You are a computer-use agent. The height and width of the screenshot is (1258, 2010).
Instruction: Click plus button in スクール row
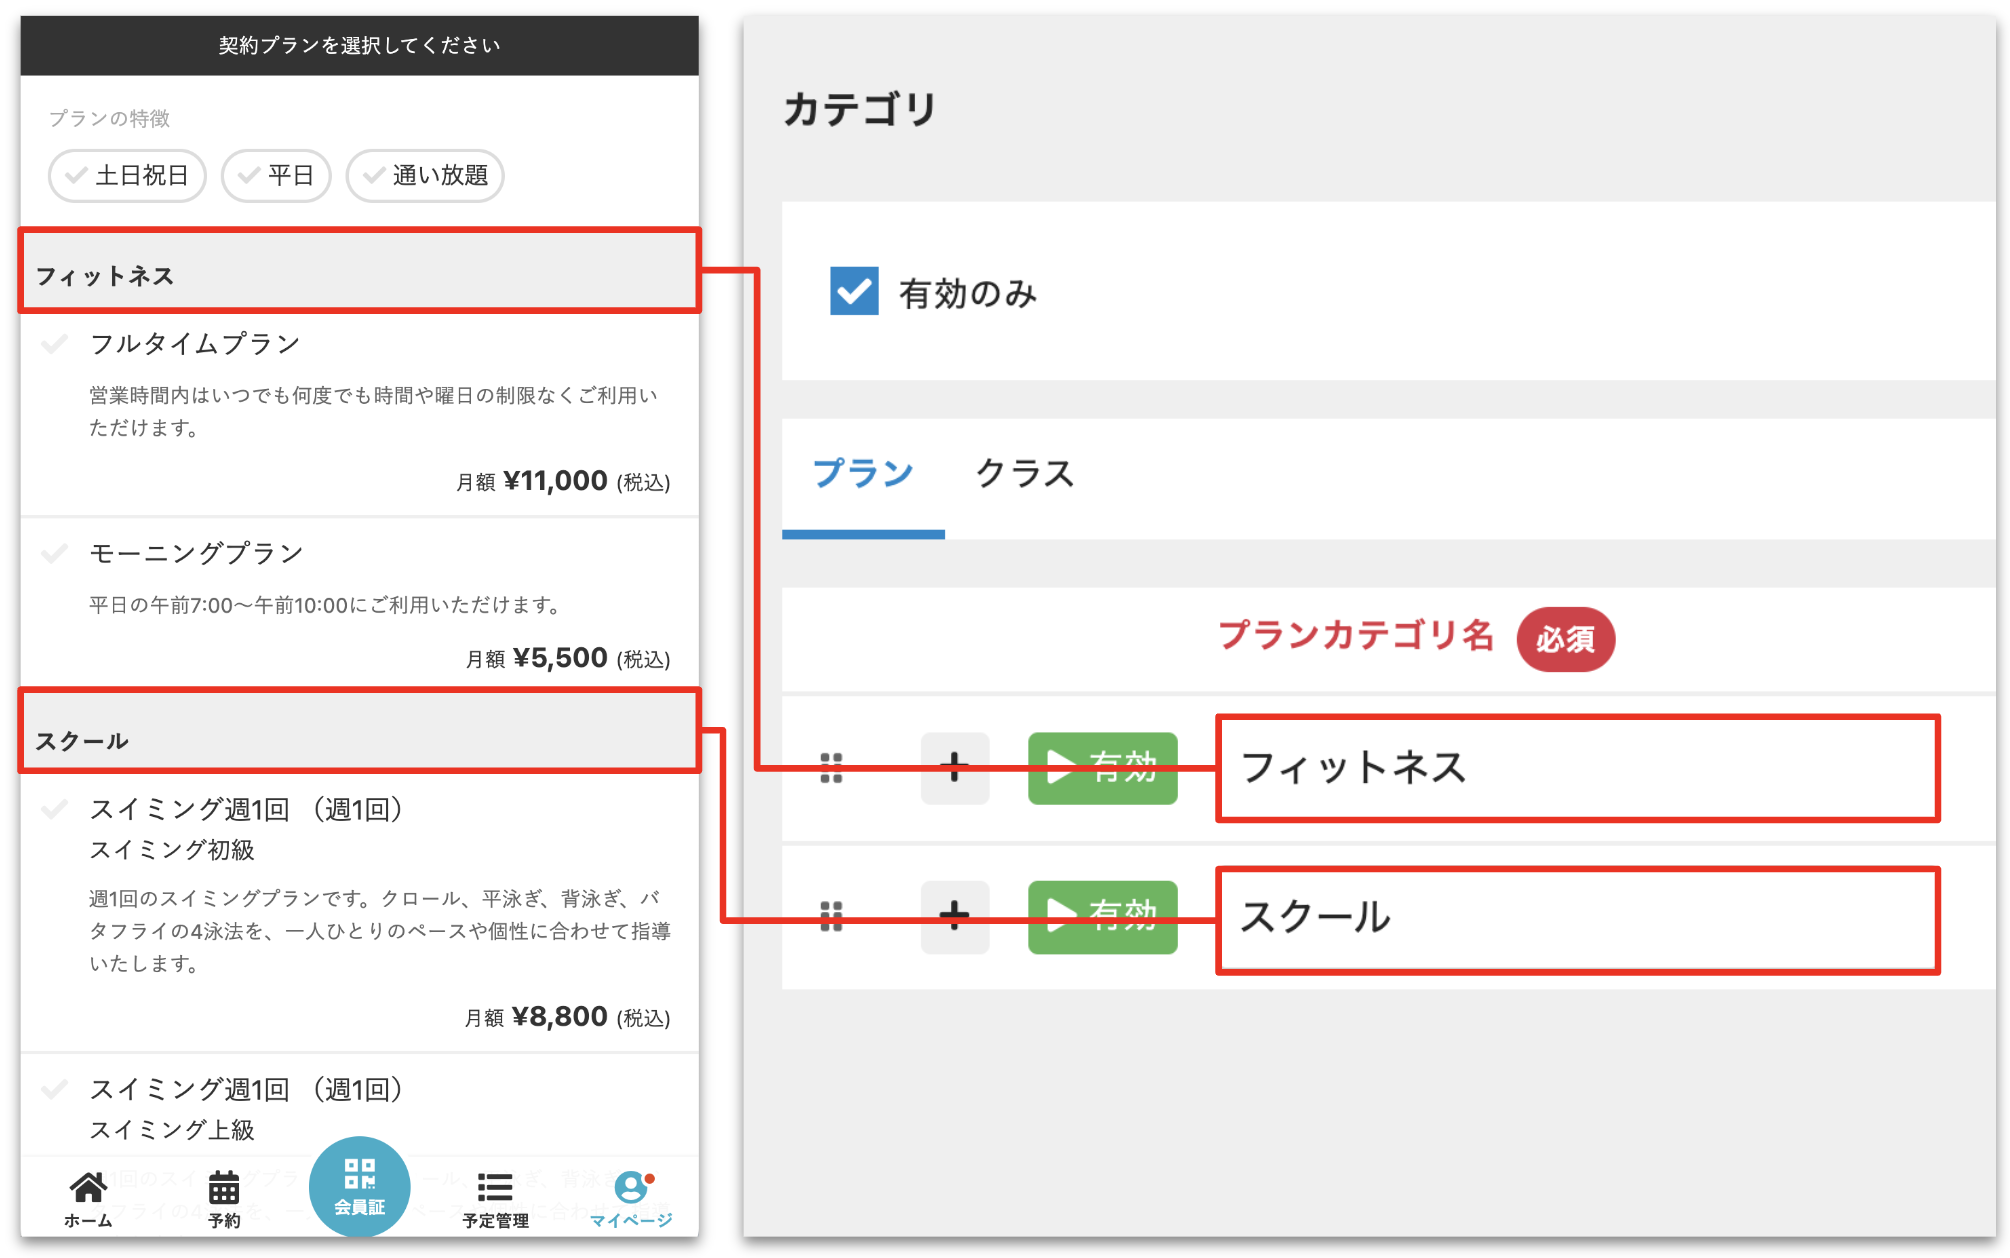pyautogui.click(x=955, y=916)
